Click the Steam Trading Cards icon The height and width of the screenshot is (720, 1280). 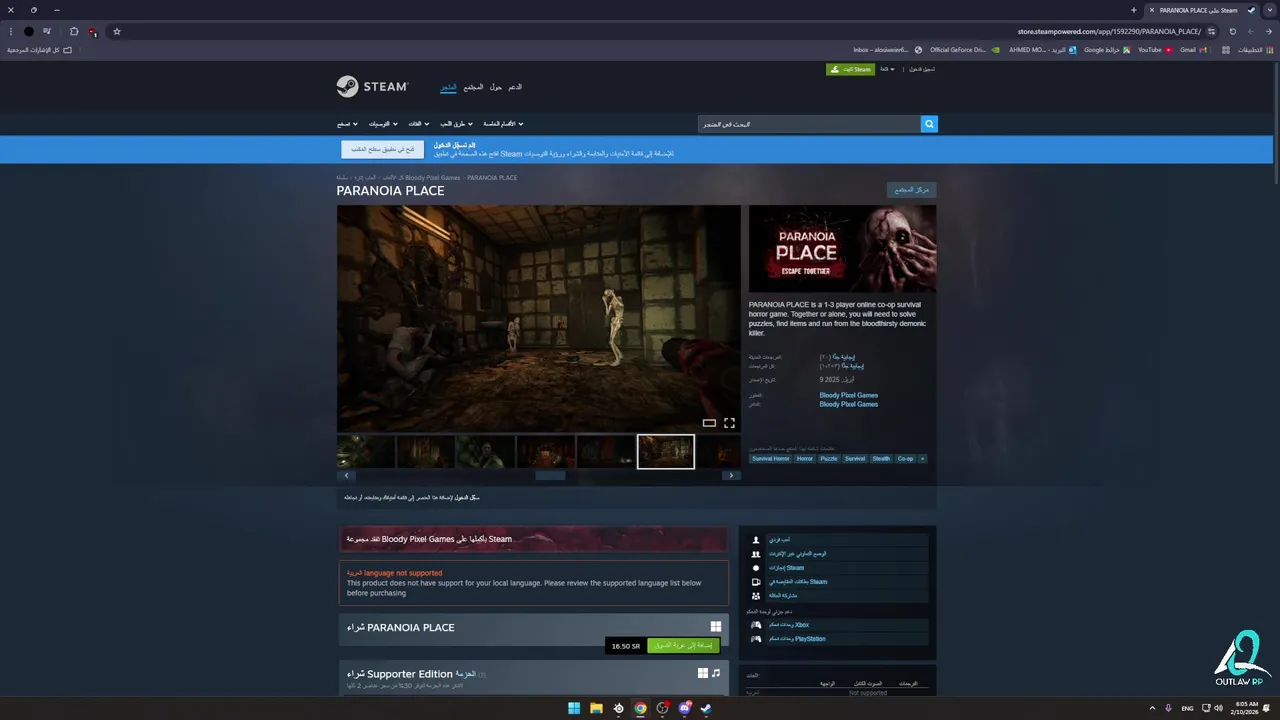point(756,582)
